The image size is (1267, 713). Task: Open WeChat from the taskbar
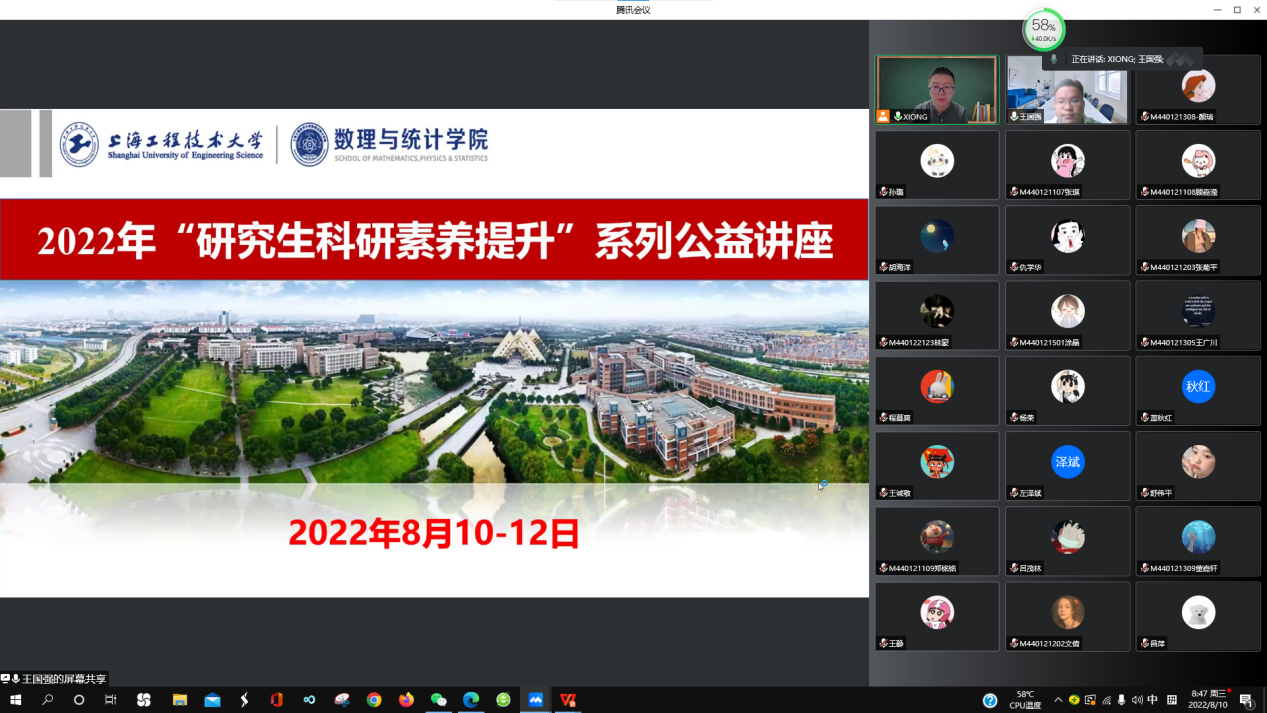(438, 700)
